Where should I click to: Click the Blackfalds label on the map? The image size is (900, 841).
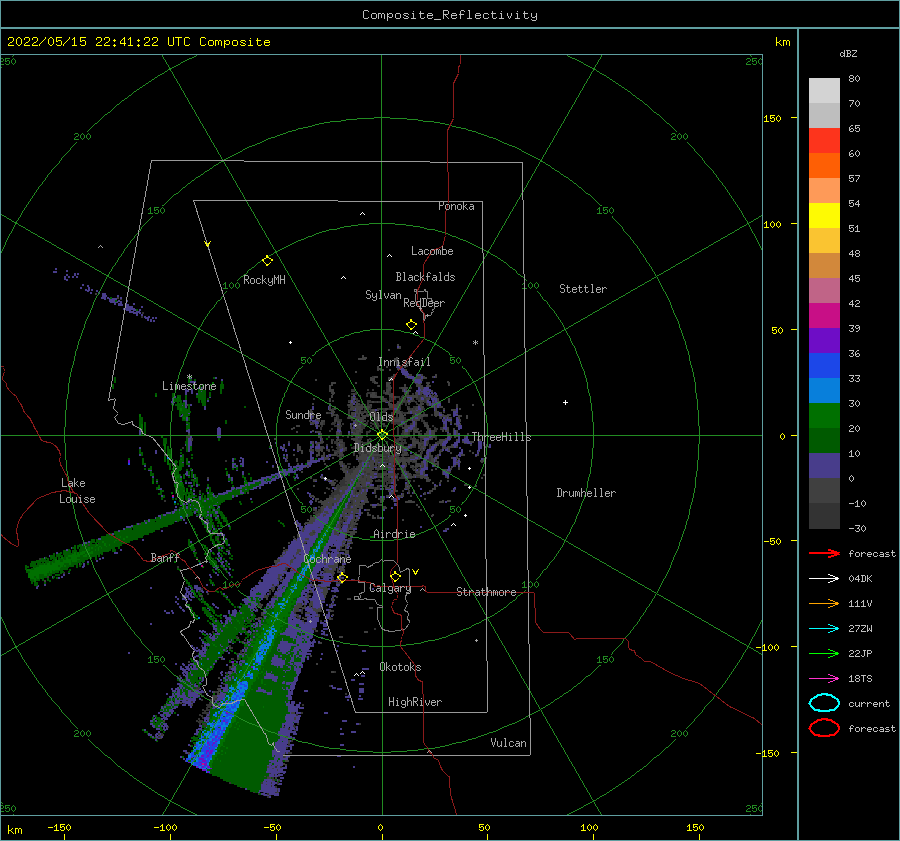coord(425,277)
